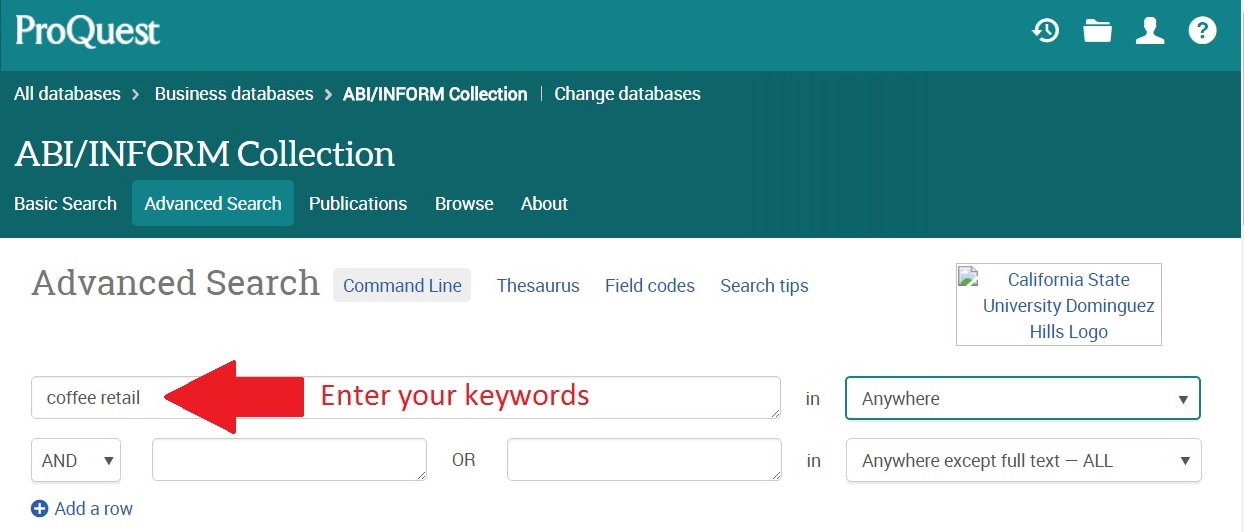
Task: Open the help question mark icon
Action: click(1202, 31)
